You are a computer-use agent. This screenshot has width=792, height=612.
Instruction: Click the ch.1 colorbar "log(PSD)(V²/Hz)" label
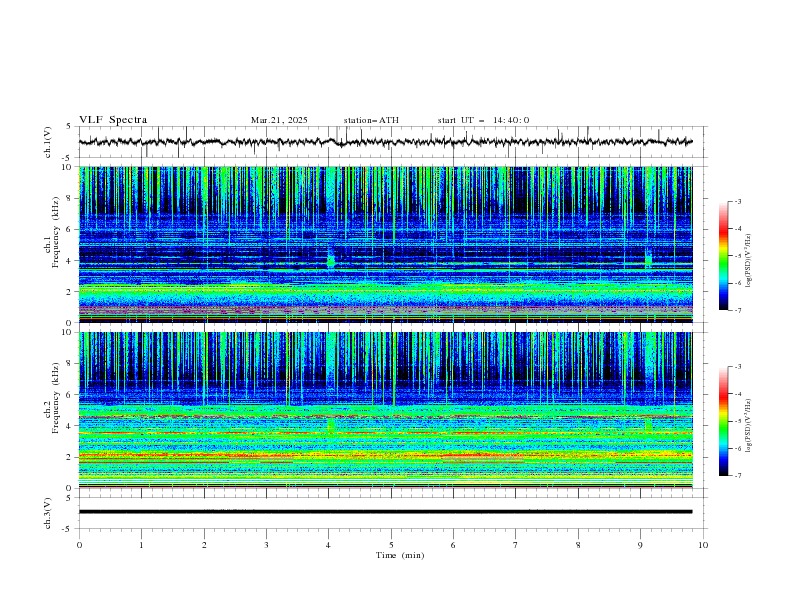tap(749, 261)
